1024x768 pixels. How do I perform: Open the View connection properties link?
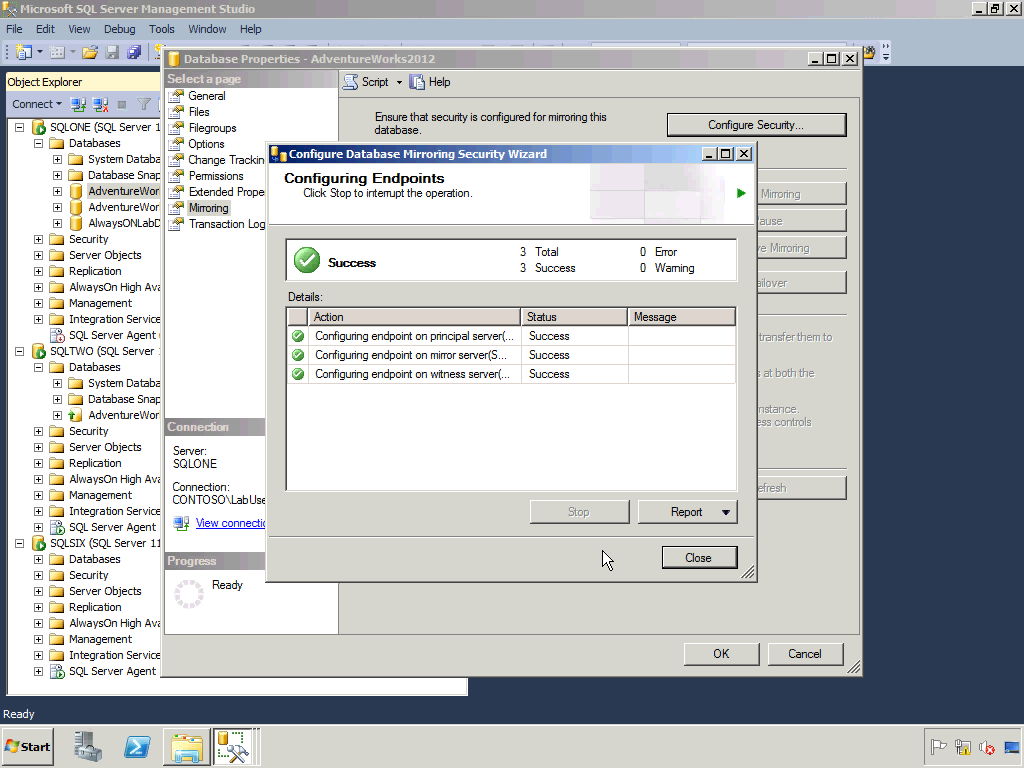point(230,523)
